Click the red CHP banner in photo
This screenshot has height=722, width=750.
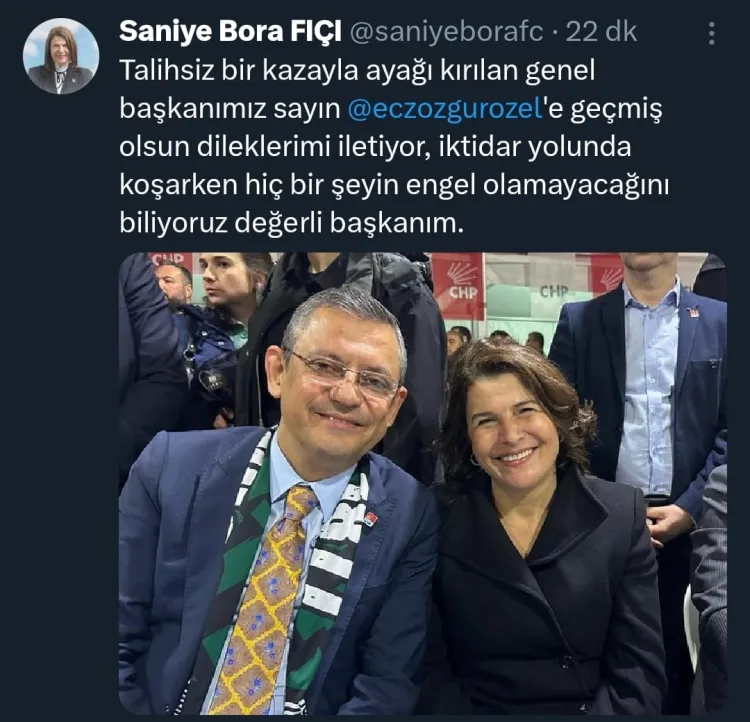pos(458,285)
